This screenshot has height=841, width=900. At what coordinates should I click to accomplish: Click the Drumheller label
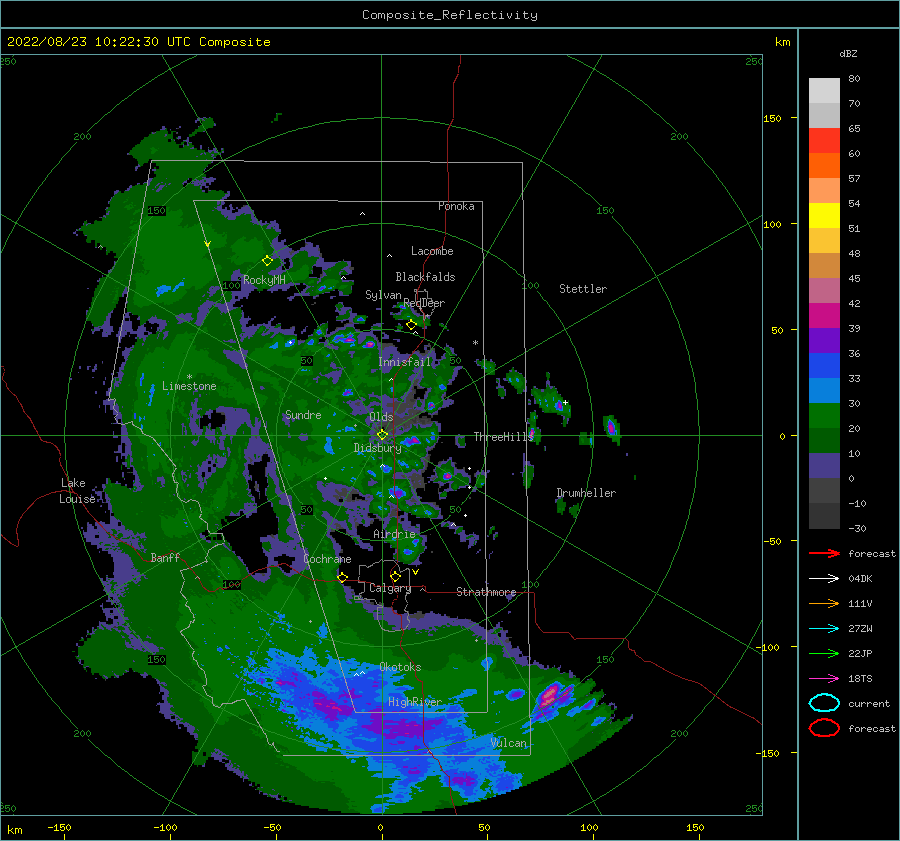point(586,493)
